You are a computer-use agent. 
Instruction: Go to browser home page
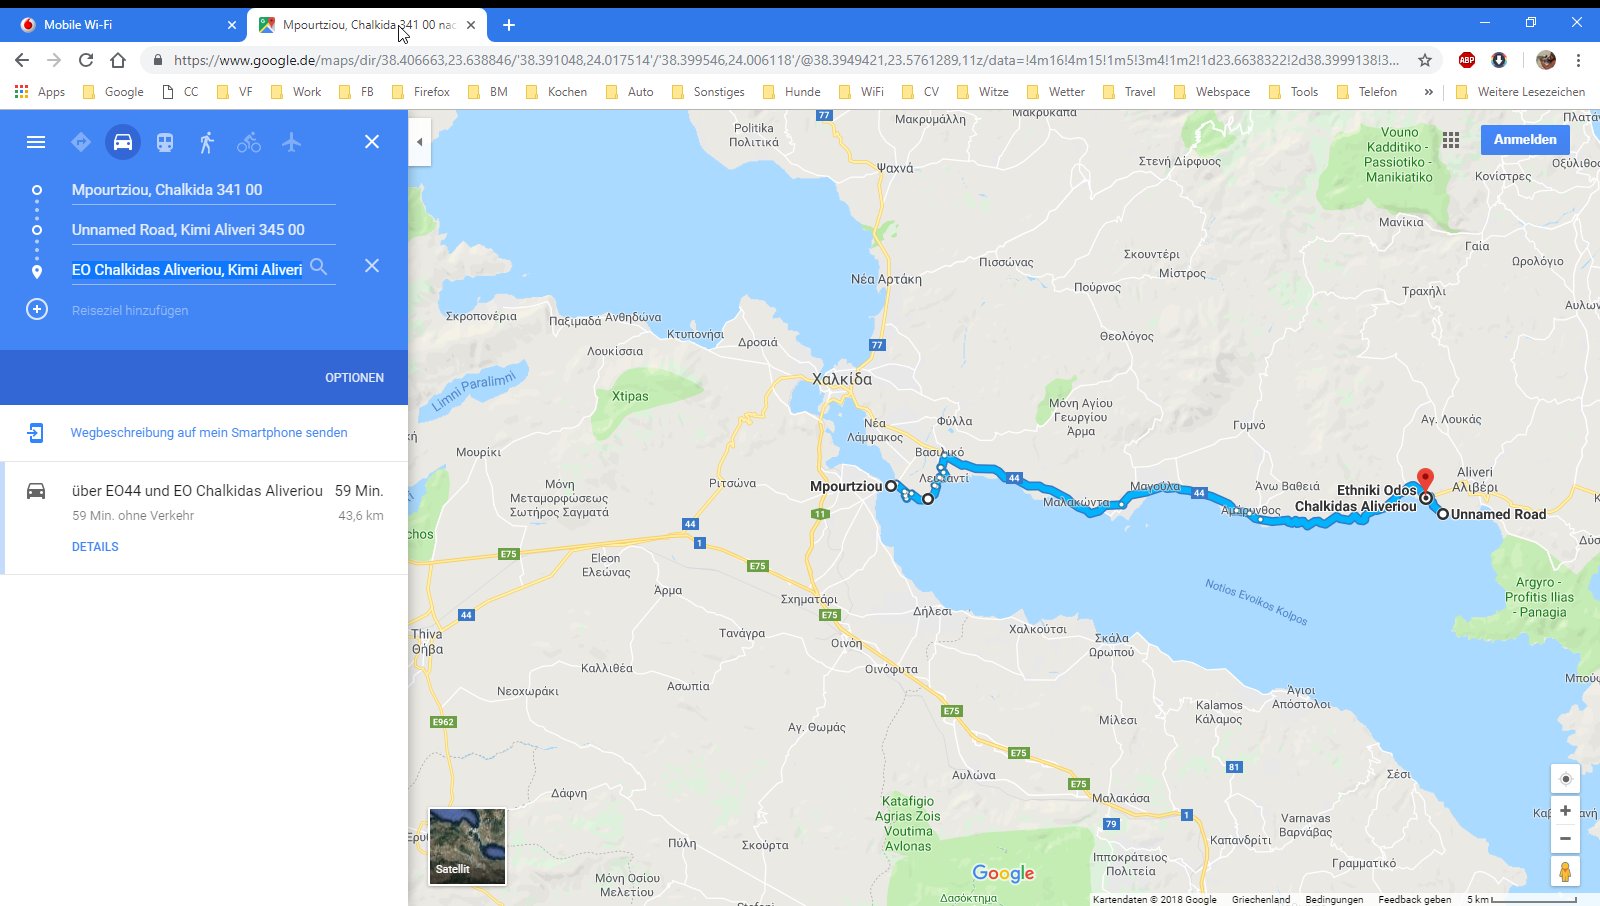point(118,60)
